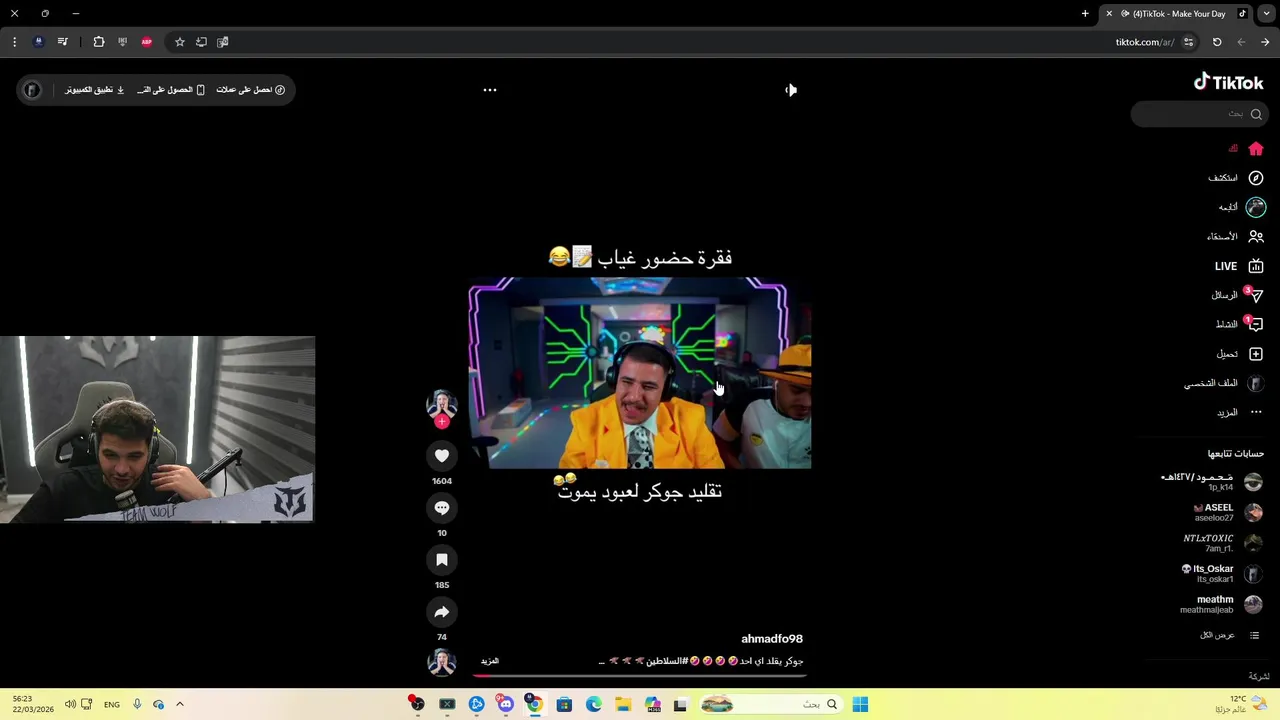Image resolution: width=1280 pixels, height=720 pixels.
Task: Like the video with the heart icon
Action: click(x=442, y=456)
